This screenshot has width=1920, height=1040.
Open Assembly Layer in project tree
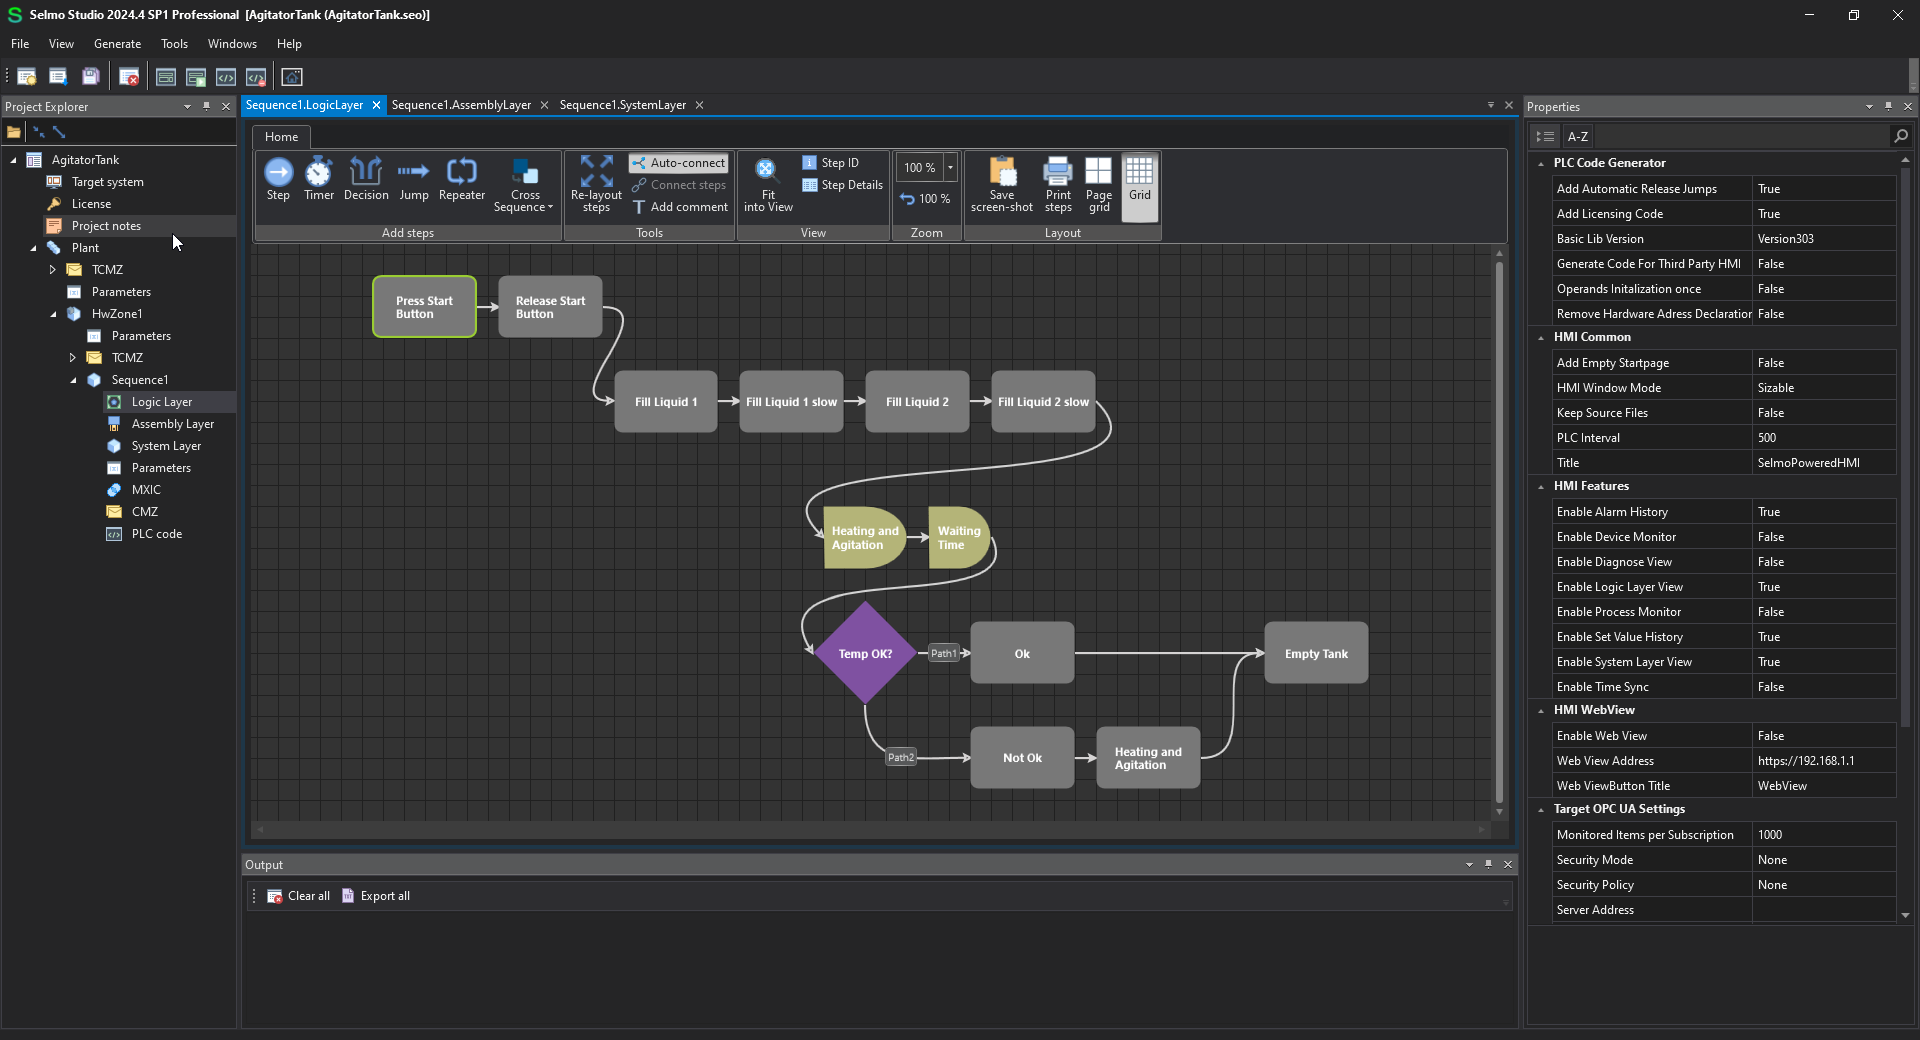point(172,424)
